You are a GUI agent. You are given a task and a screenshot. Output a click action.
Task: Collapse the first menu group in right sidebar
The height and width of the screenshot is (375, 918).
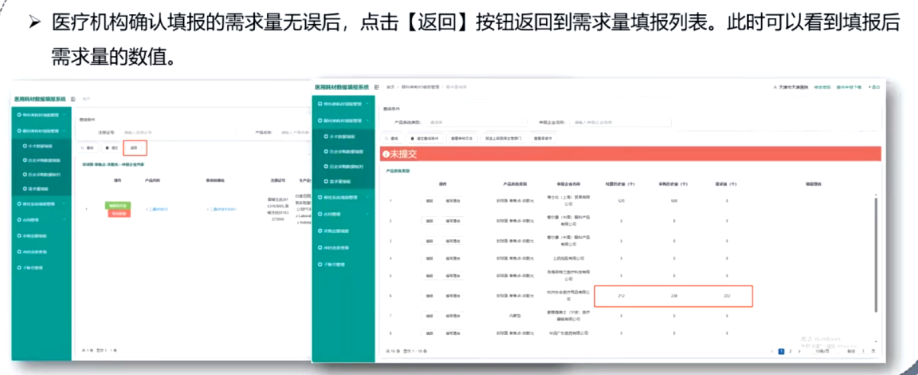[x=367, y=104]
